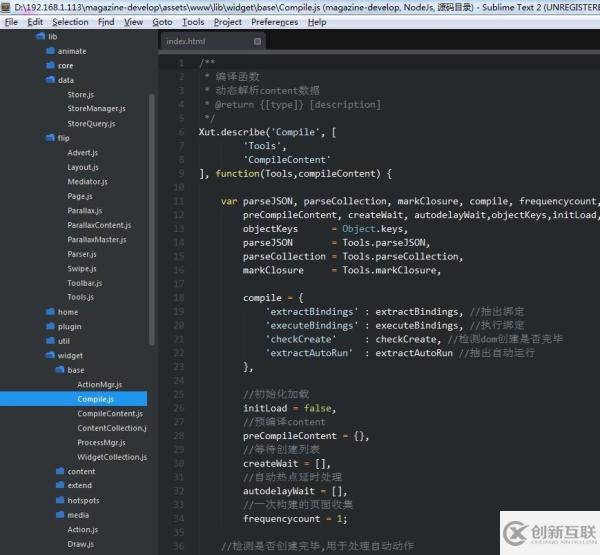This screenshot has width=600, height=555.
Task: Click the data folder icon
Action: click(51, 80)
